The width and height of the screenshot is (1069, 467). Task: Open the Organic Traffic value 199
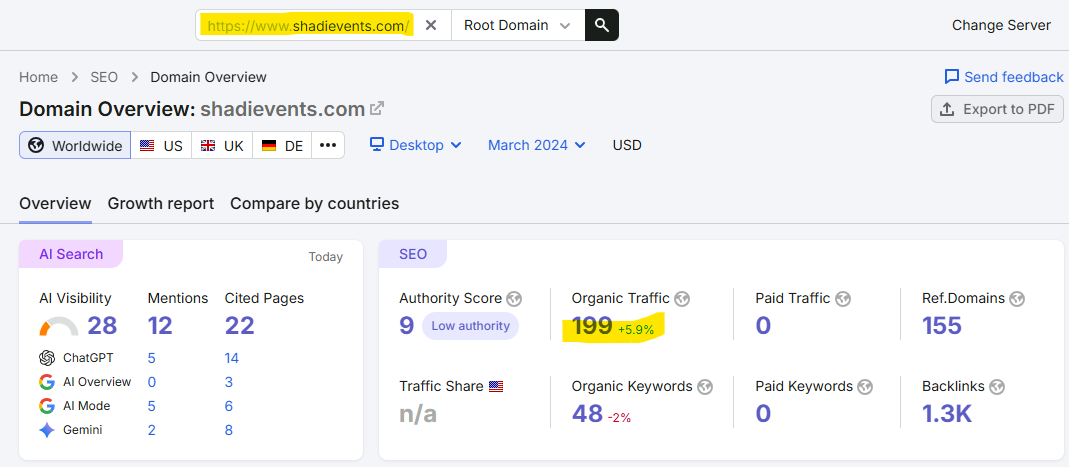tap(592, 326)
